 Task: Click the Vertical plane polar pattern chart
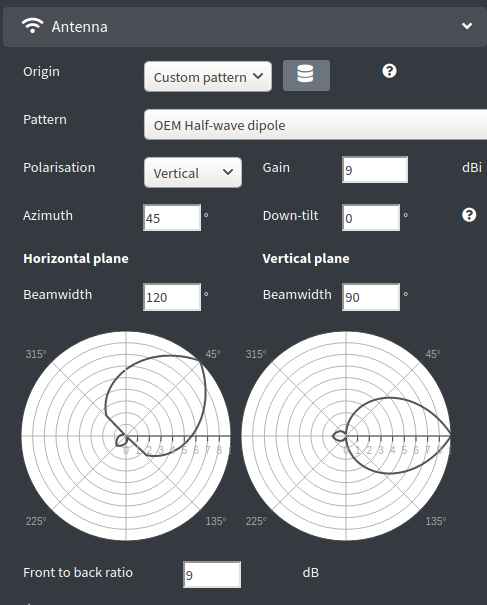click(x=346, y=436)
